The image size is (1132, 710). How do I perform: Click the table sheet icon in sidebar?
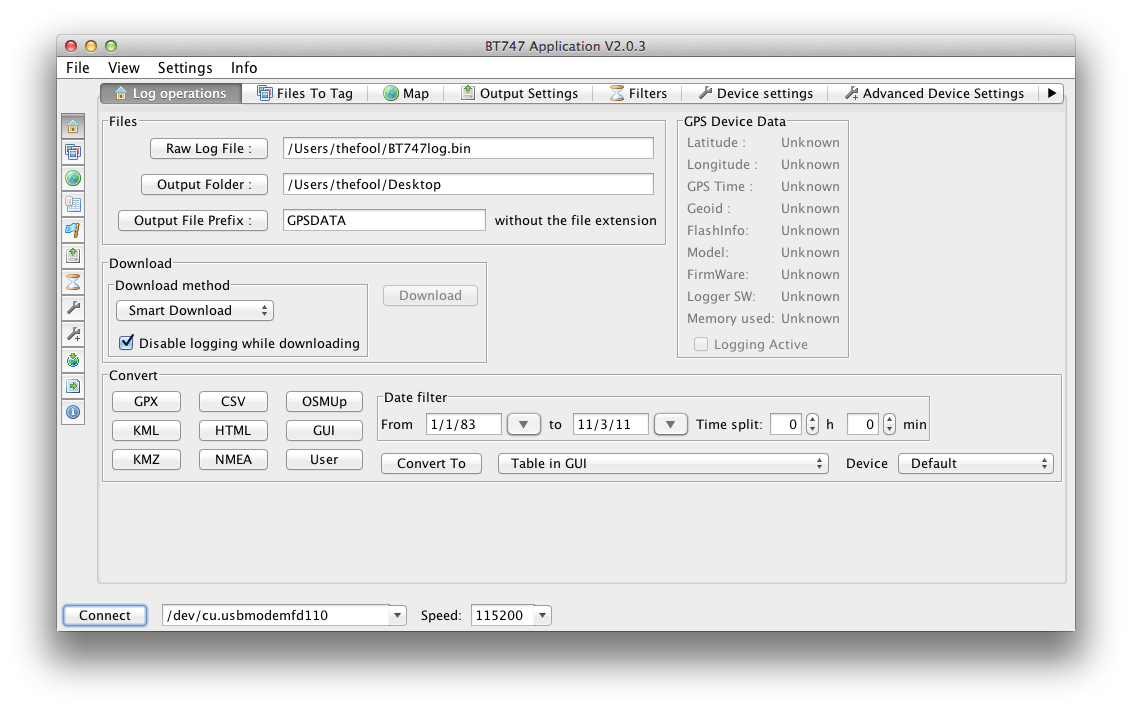coord(73,204)
